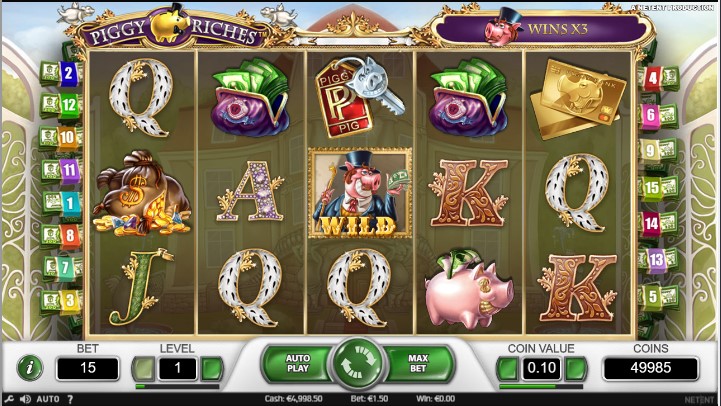Decrease coin value with left stepper
The width and height of the screenshot is (721, 406).
508,368
